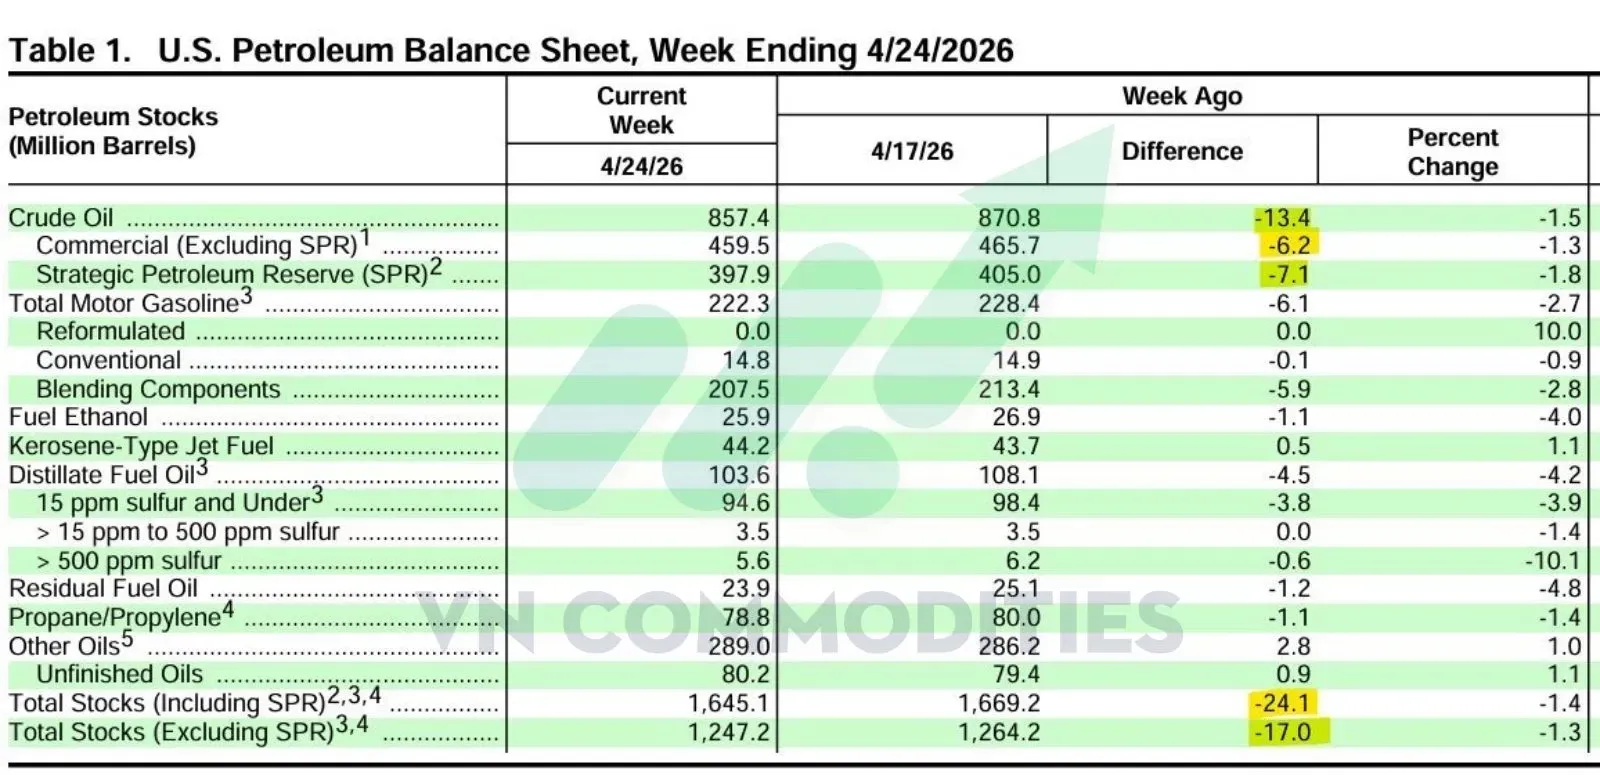The image size is (1600, 775).
Task: Select the highlighted -13.4 difference value
Action: click(1282, 217)
